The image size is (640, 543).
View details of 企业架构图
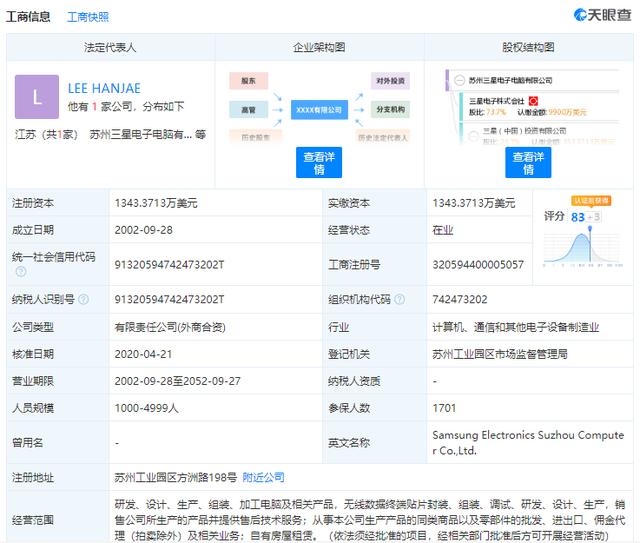319,162
